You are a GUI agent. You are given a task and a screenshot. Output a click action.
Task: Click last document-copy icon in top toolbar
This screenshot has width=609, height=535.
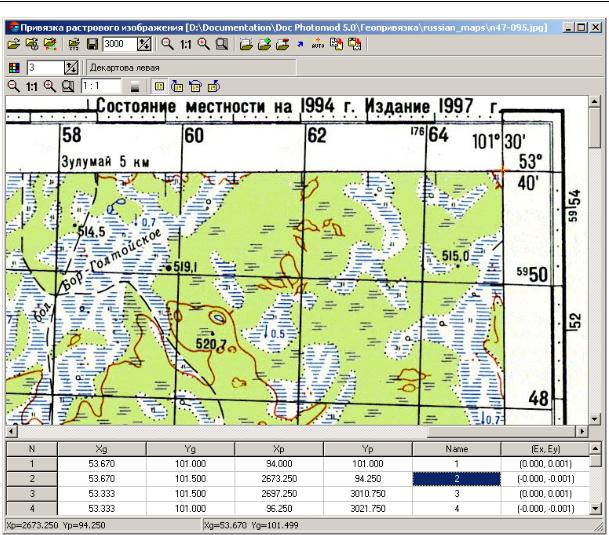click(x=355, y=44)
